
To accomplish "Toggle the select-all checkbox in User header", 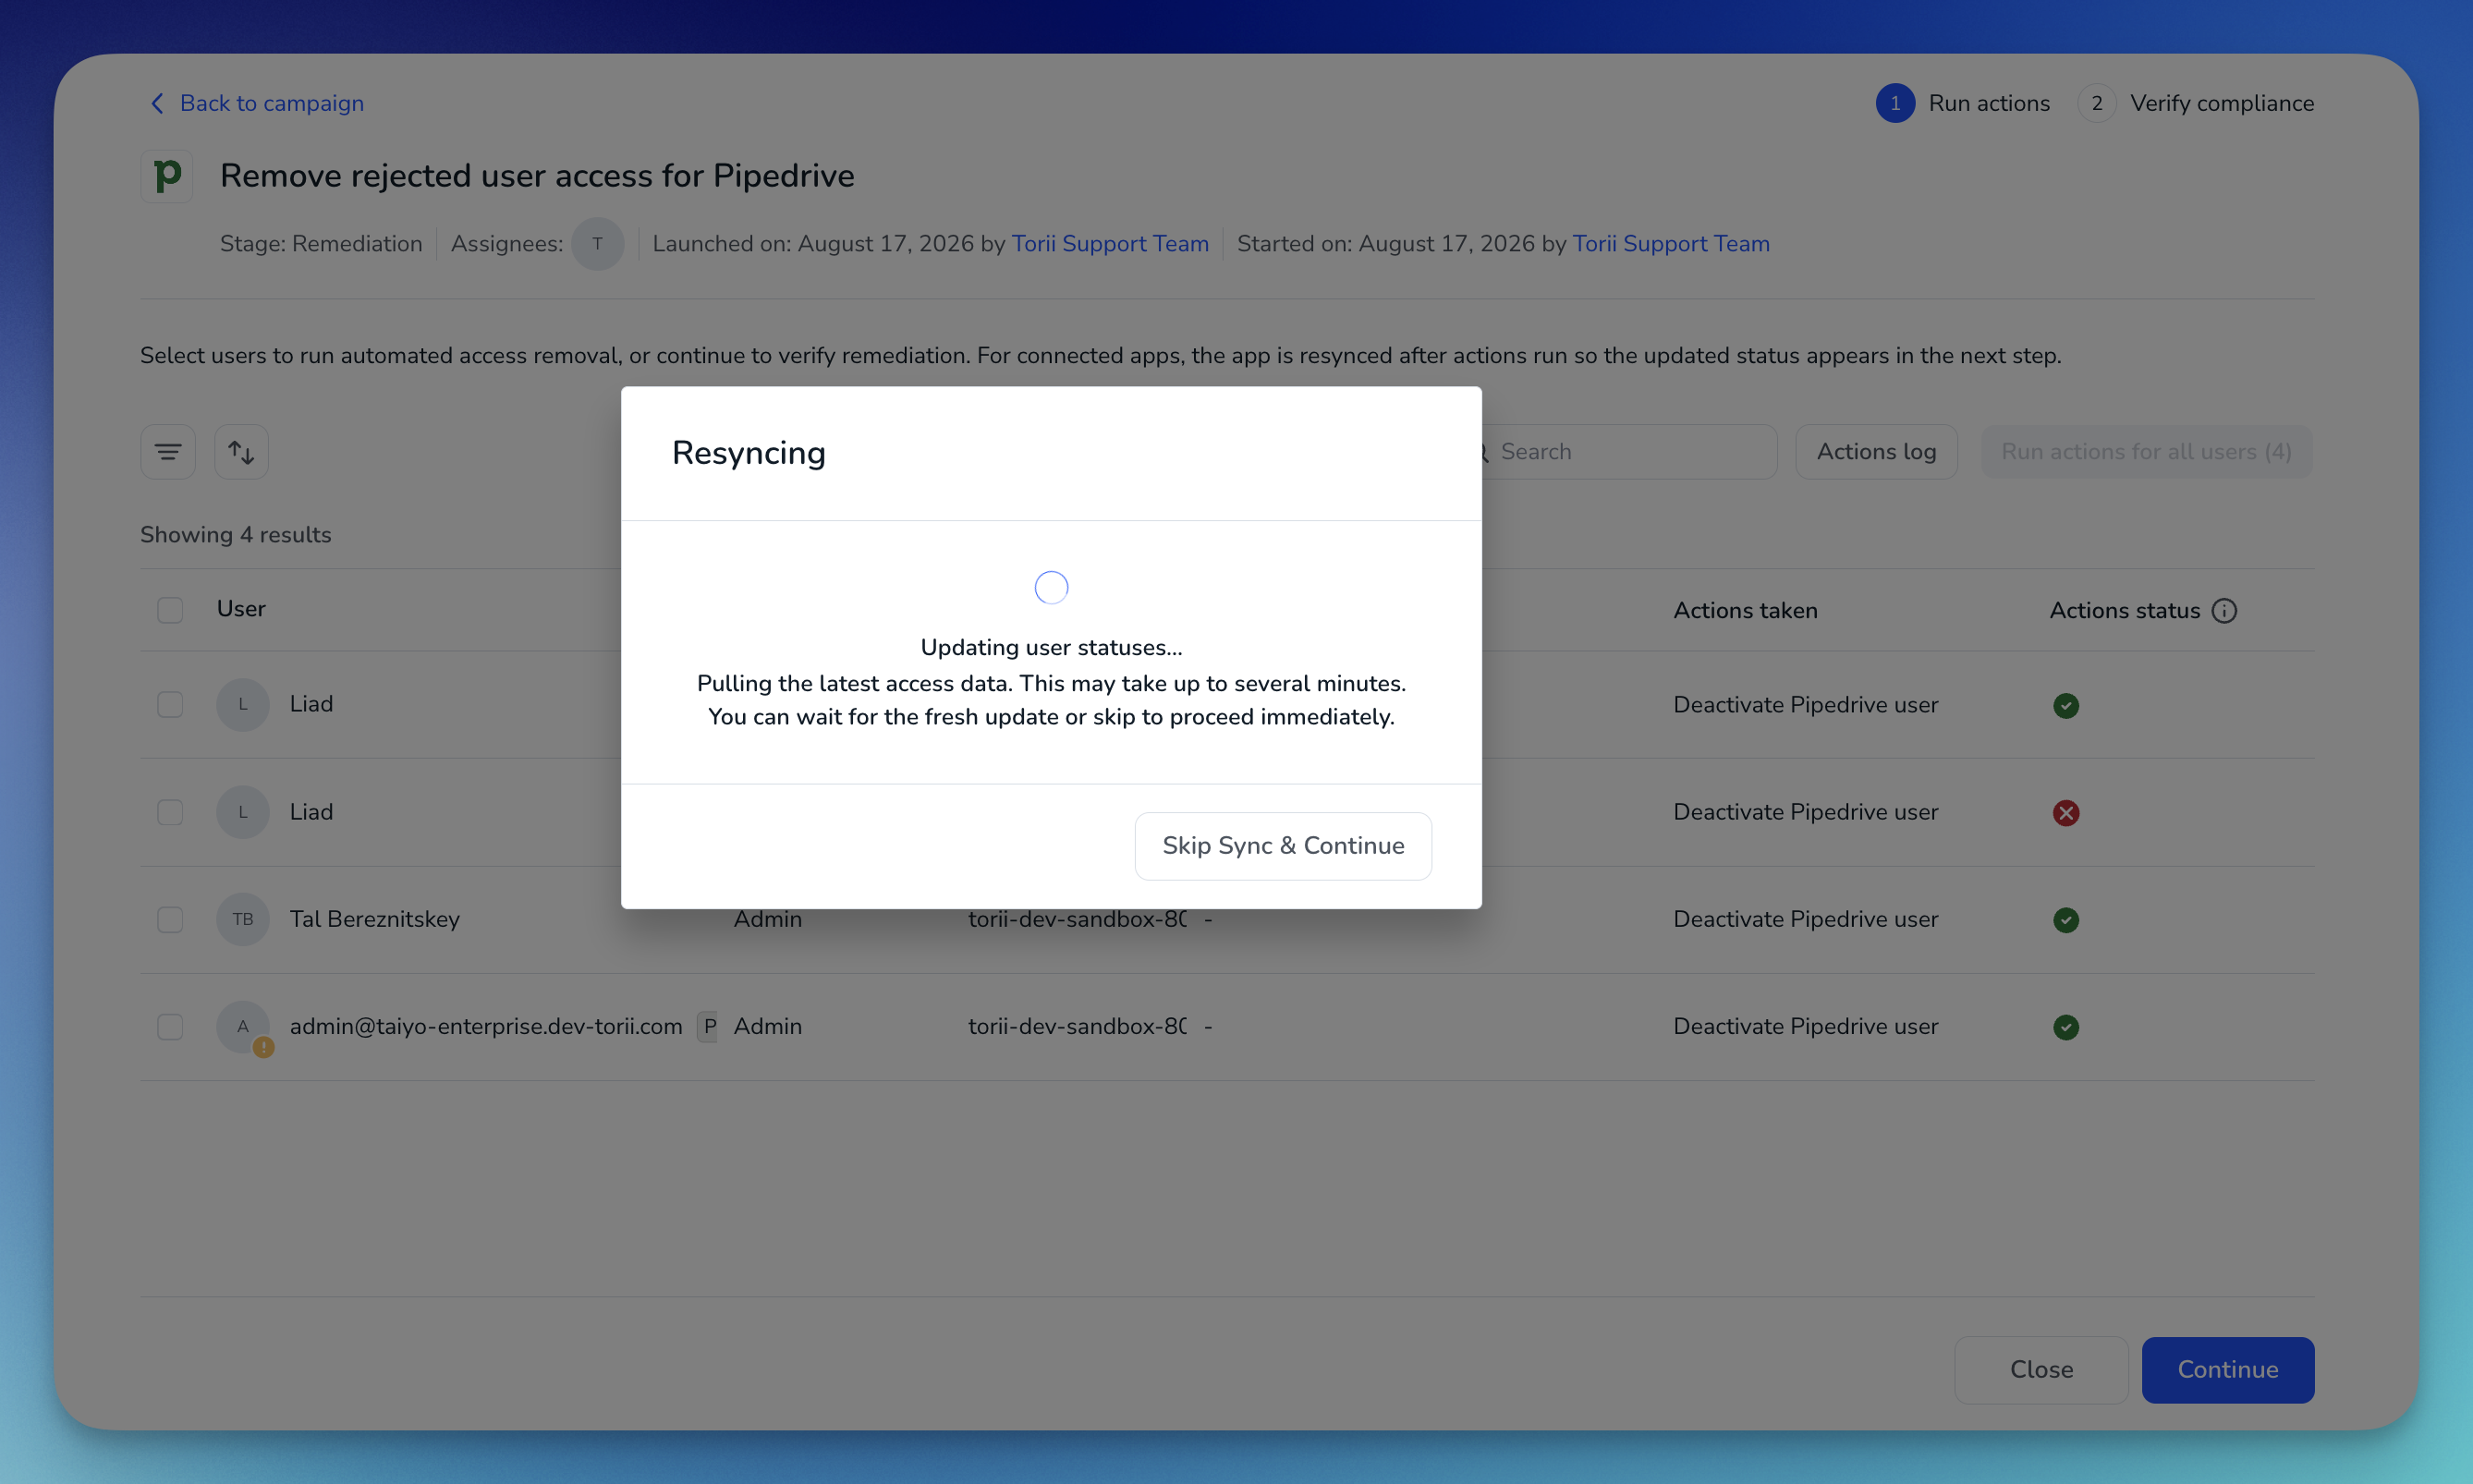I will (170, 610).
